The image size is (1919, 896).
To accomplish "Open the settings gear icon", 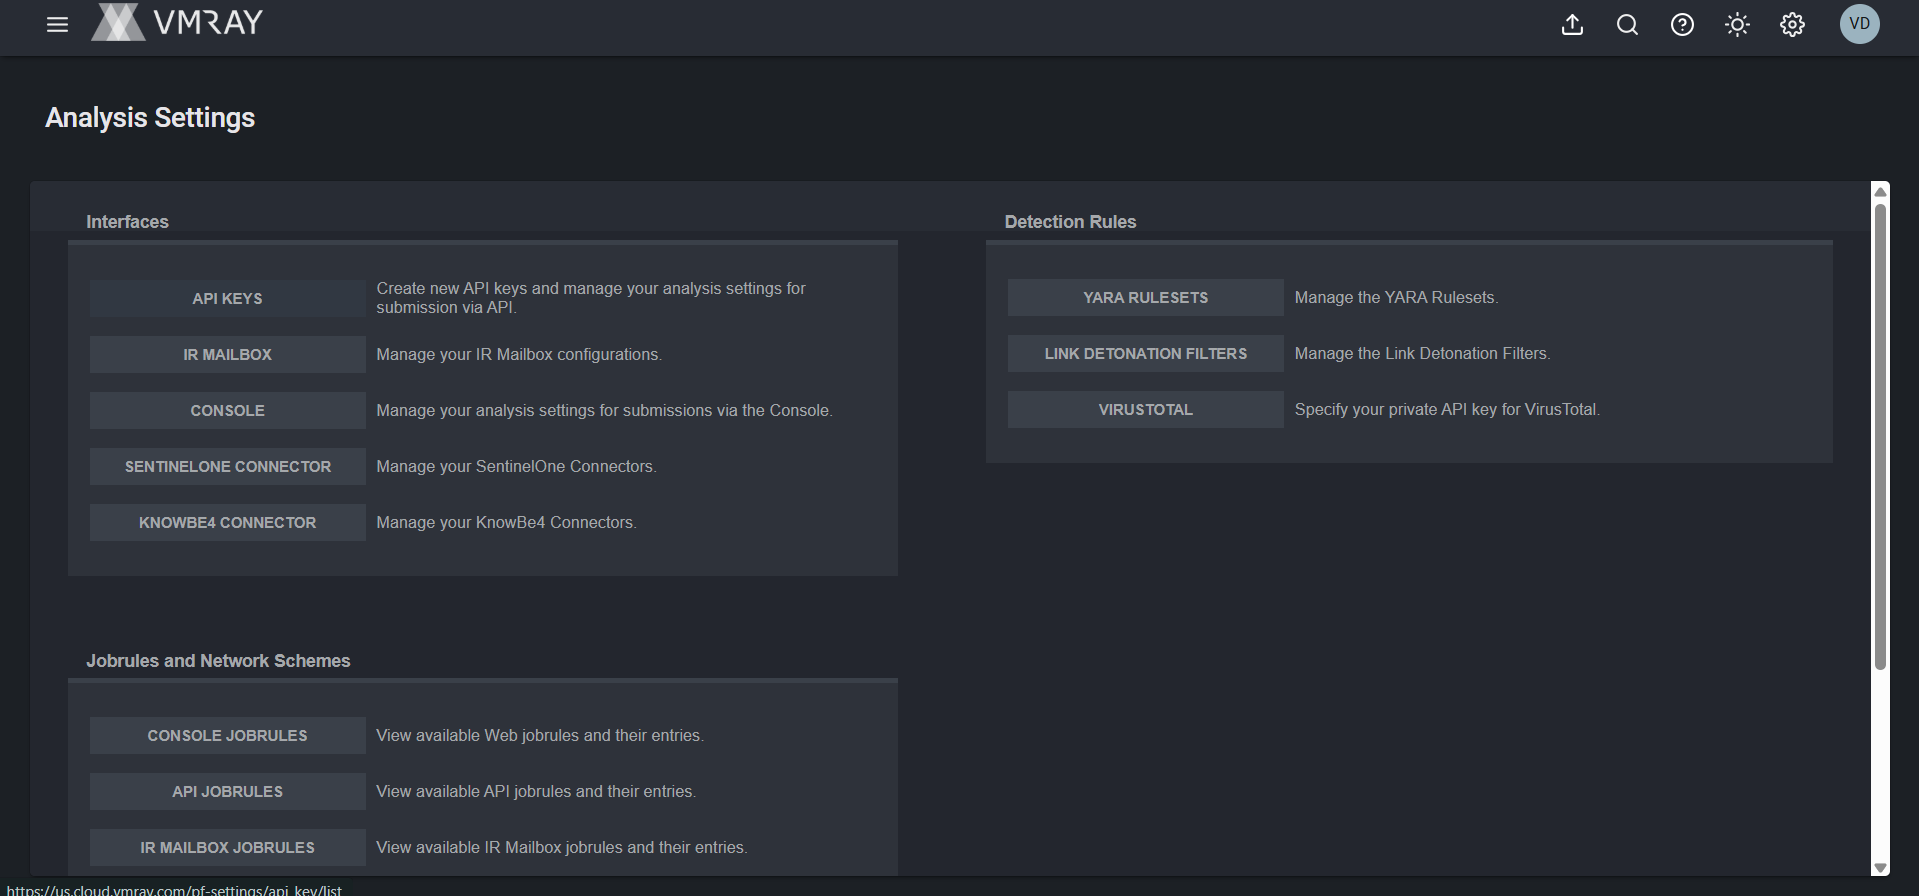I will [1792, 25].
